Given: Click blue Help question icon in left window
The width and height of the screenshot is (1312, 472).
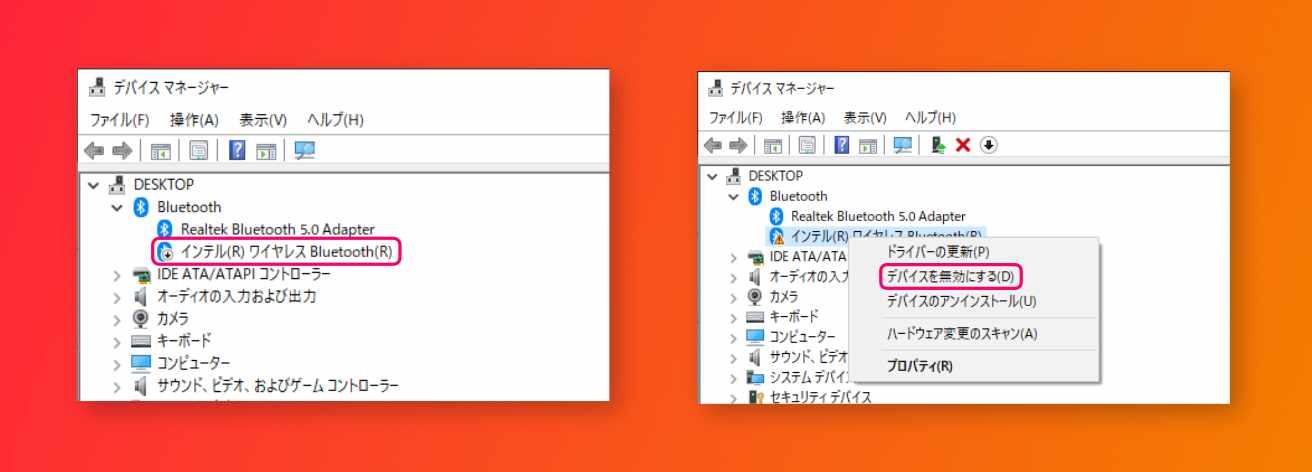Looking at the screenshot, I should coord(238,151).
